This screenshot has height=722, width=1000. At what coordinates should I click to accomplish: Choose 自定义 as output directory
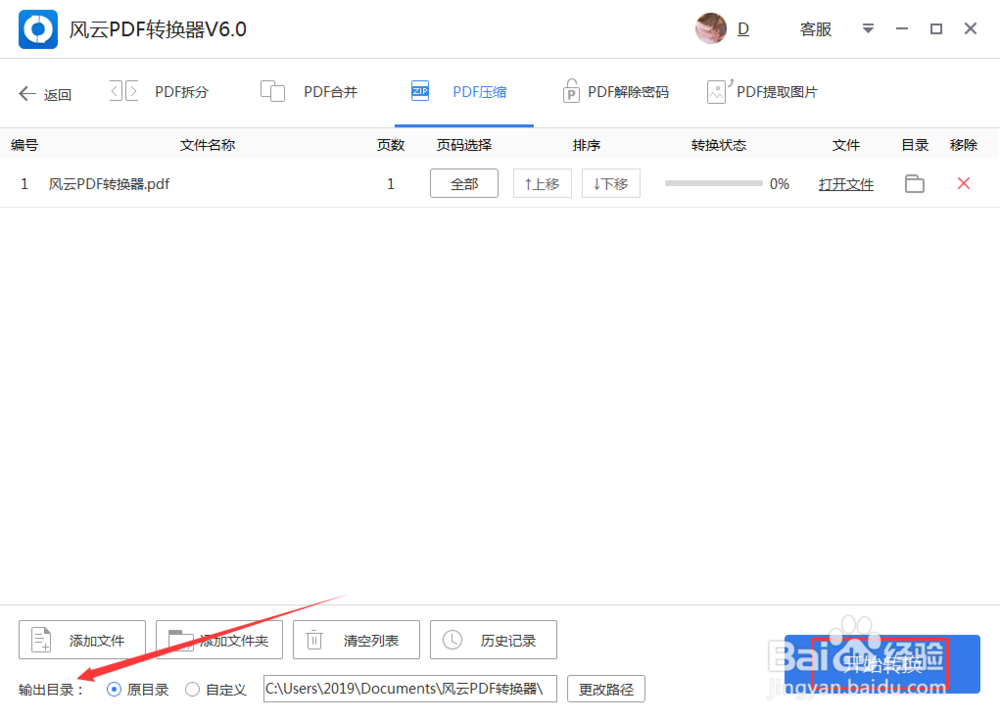(192, 689)
